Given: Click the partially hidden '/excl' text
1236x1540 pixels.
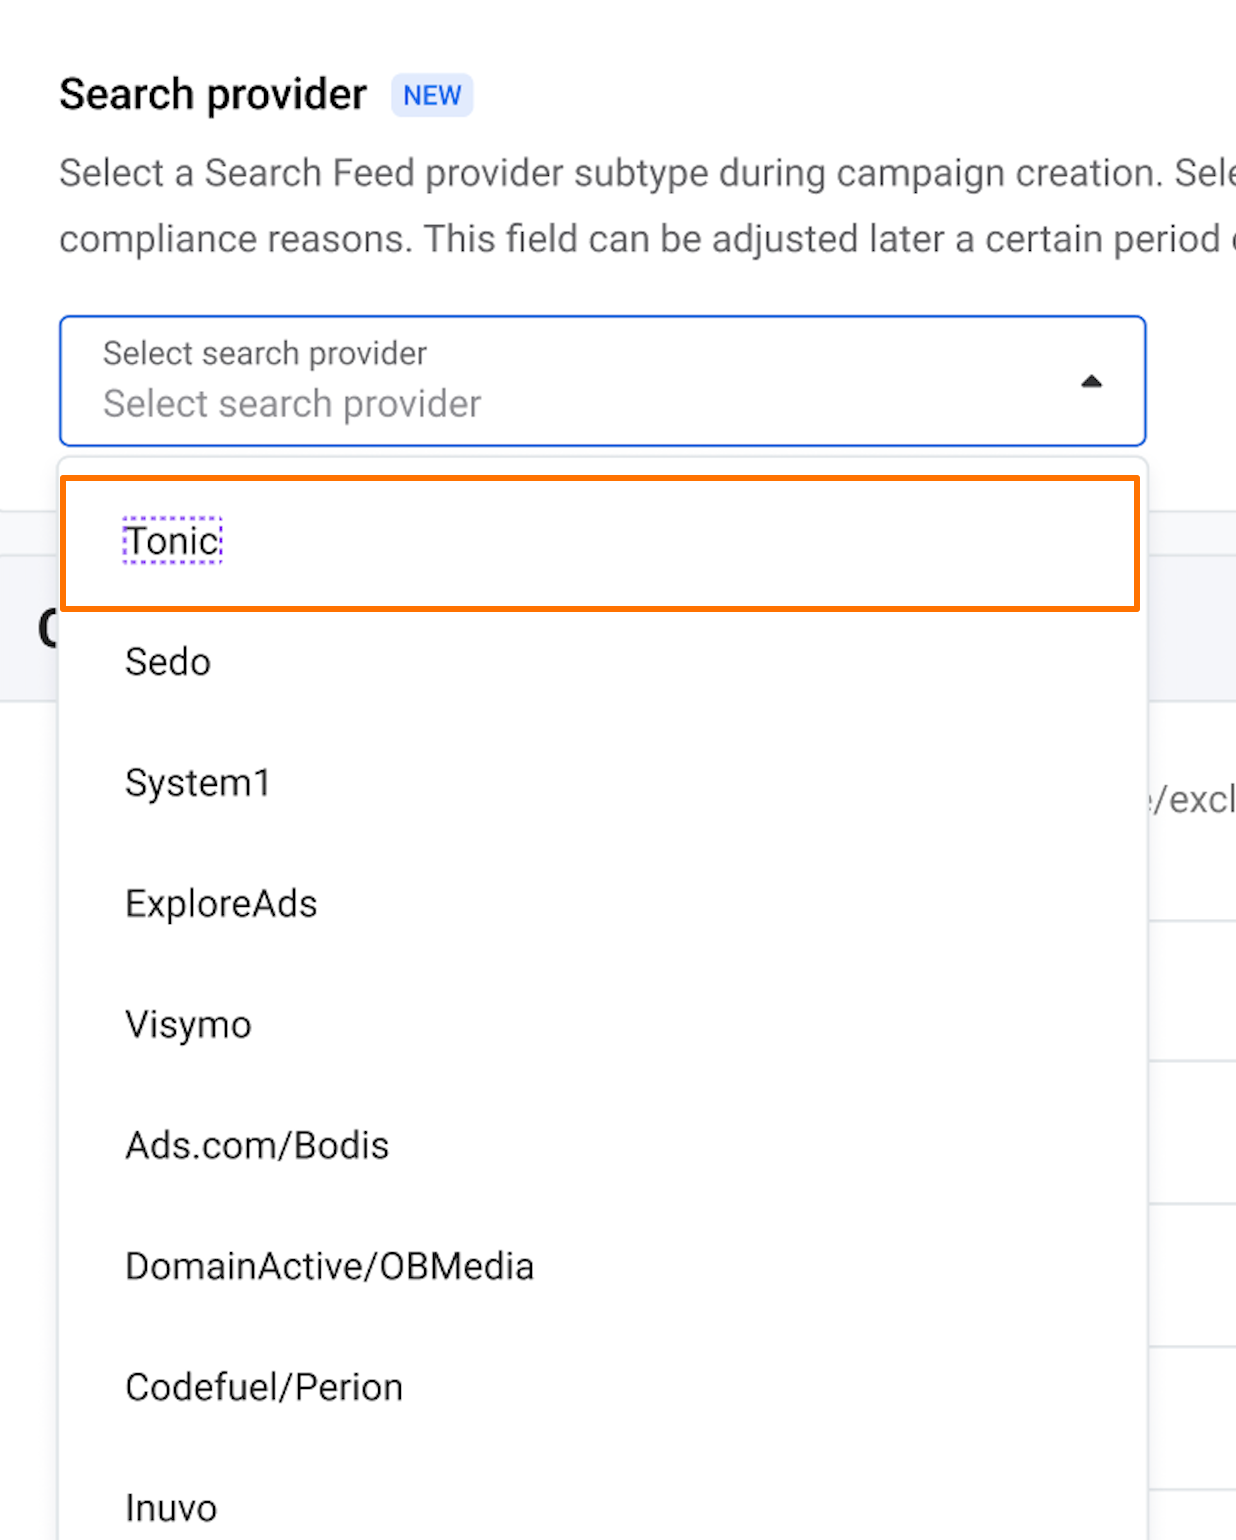Looking at the screenshot, I should point(1192,800).
